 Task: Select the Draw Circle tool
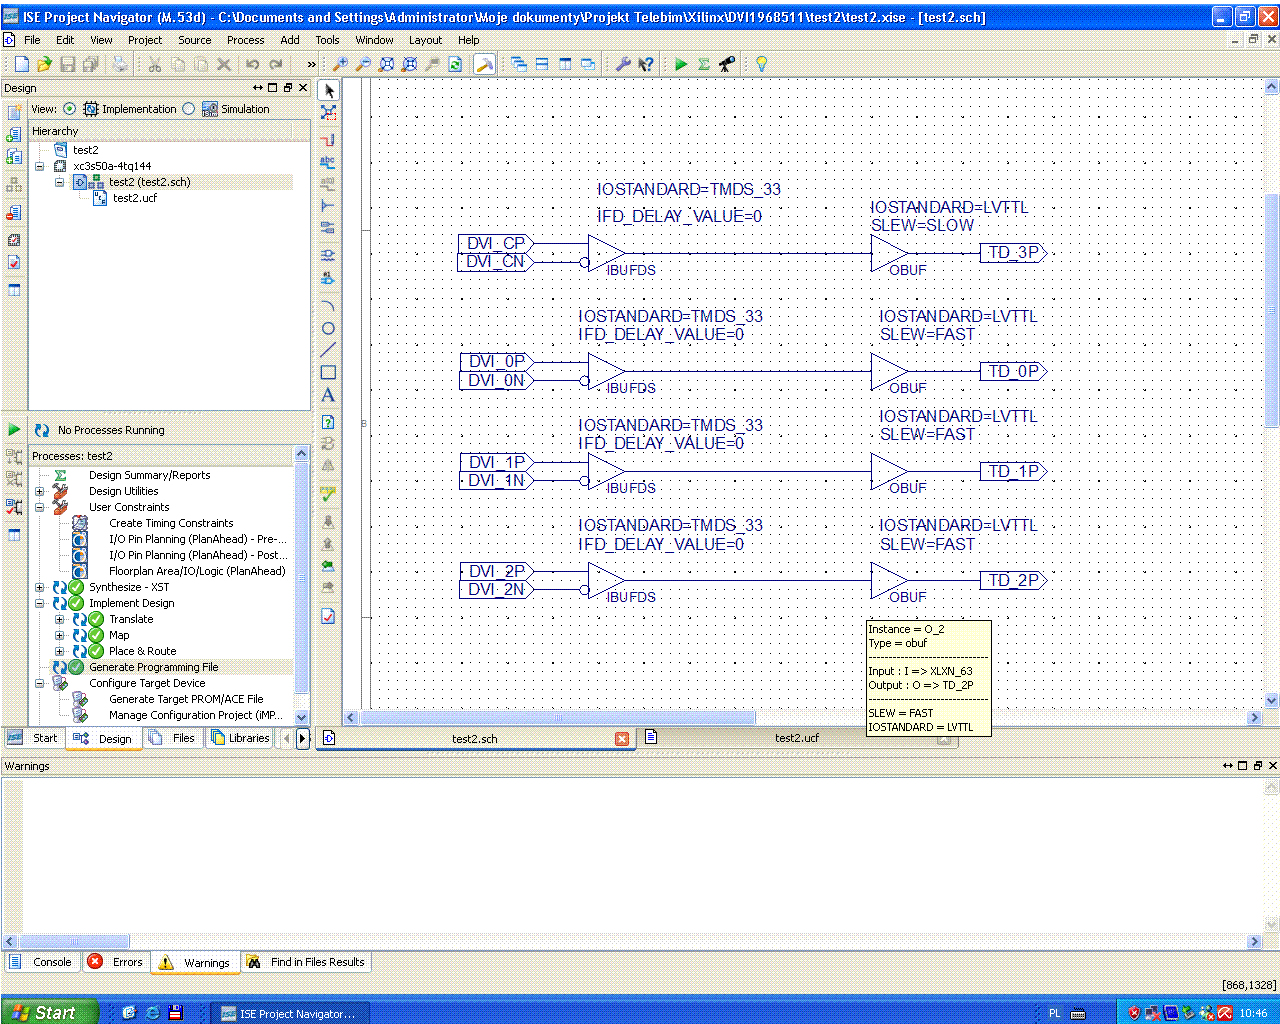328,328
